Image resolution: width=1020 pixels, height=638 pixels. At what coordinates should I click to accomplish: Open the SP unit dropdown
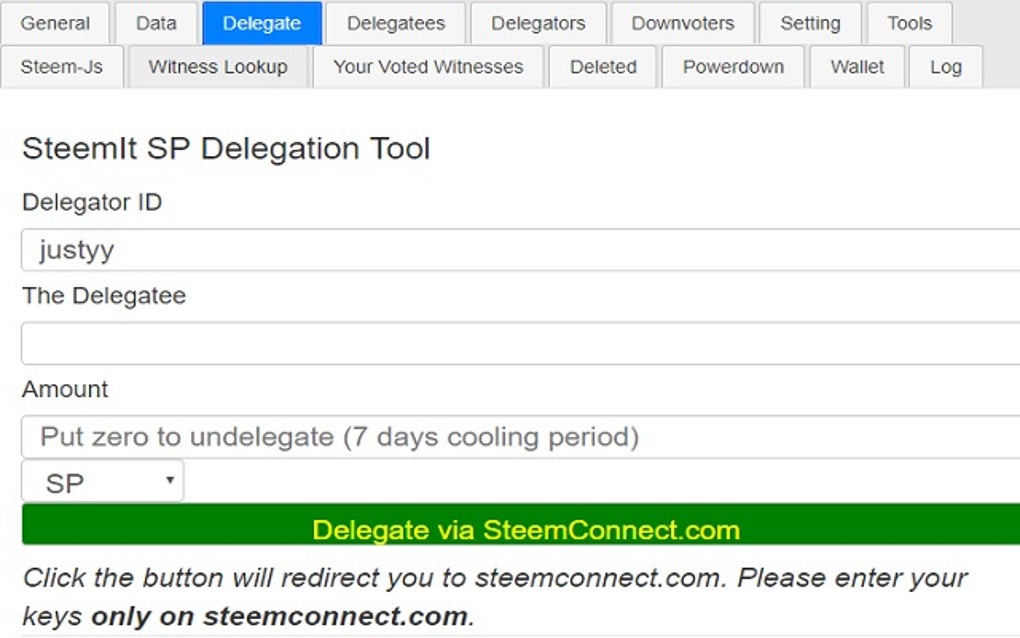coord(100,480)
